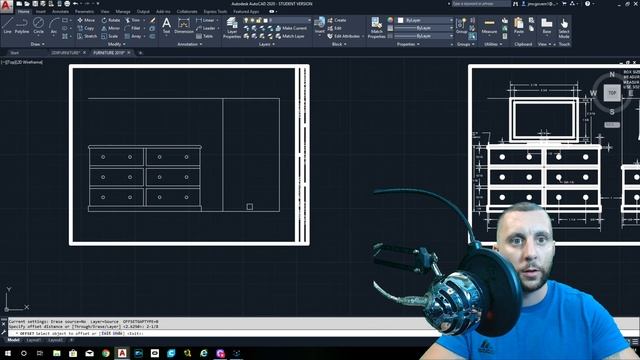Activate the Trim command

[133, 20]
